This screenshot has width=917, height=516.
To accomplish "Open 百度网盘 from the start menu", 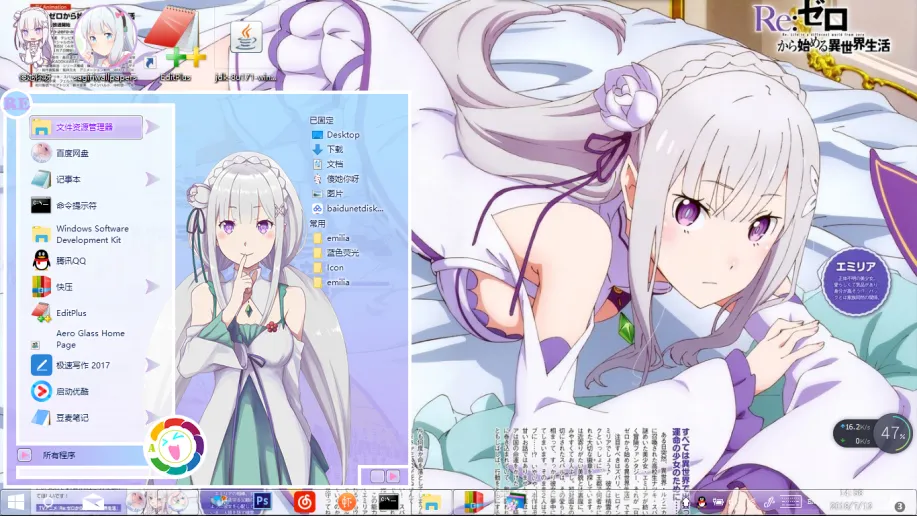I will (x=72, y=153).
